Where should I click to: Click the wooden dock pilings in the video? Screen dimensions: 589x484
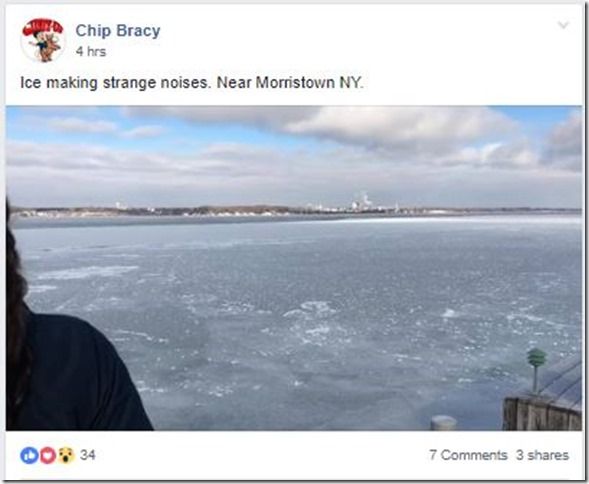(x=542, y=413)
